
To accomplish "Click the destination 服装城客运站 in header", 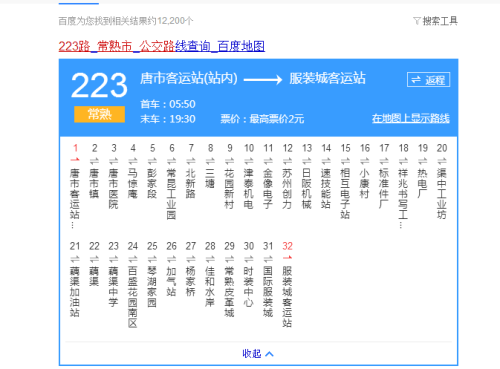I will 327,79.
